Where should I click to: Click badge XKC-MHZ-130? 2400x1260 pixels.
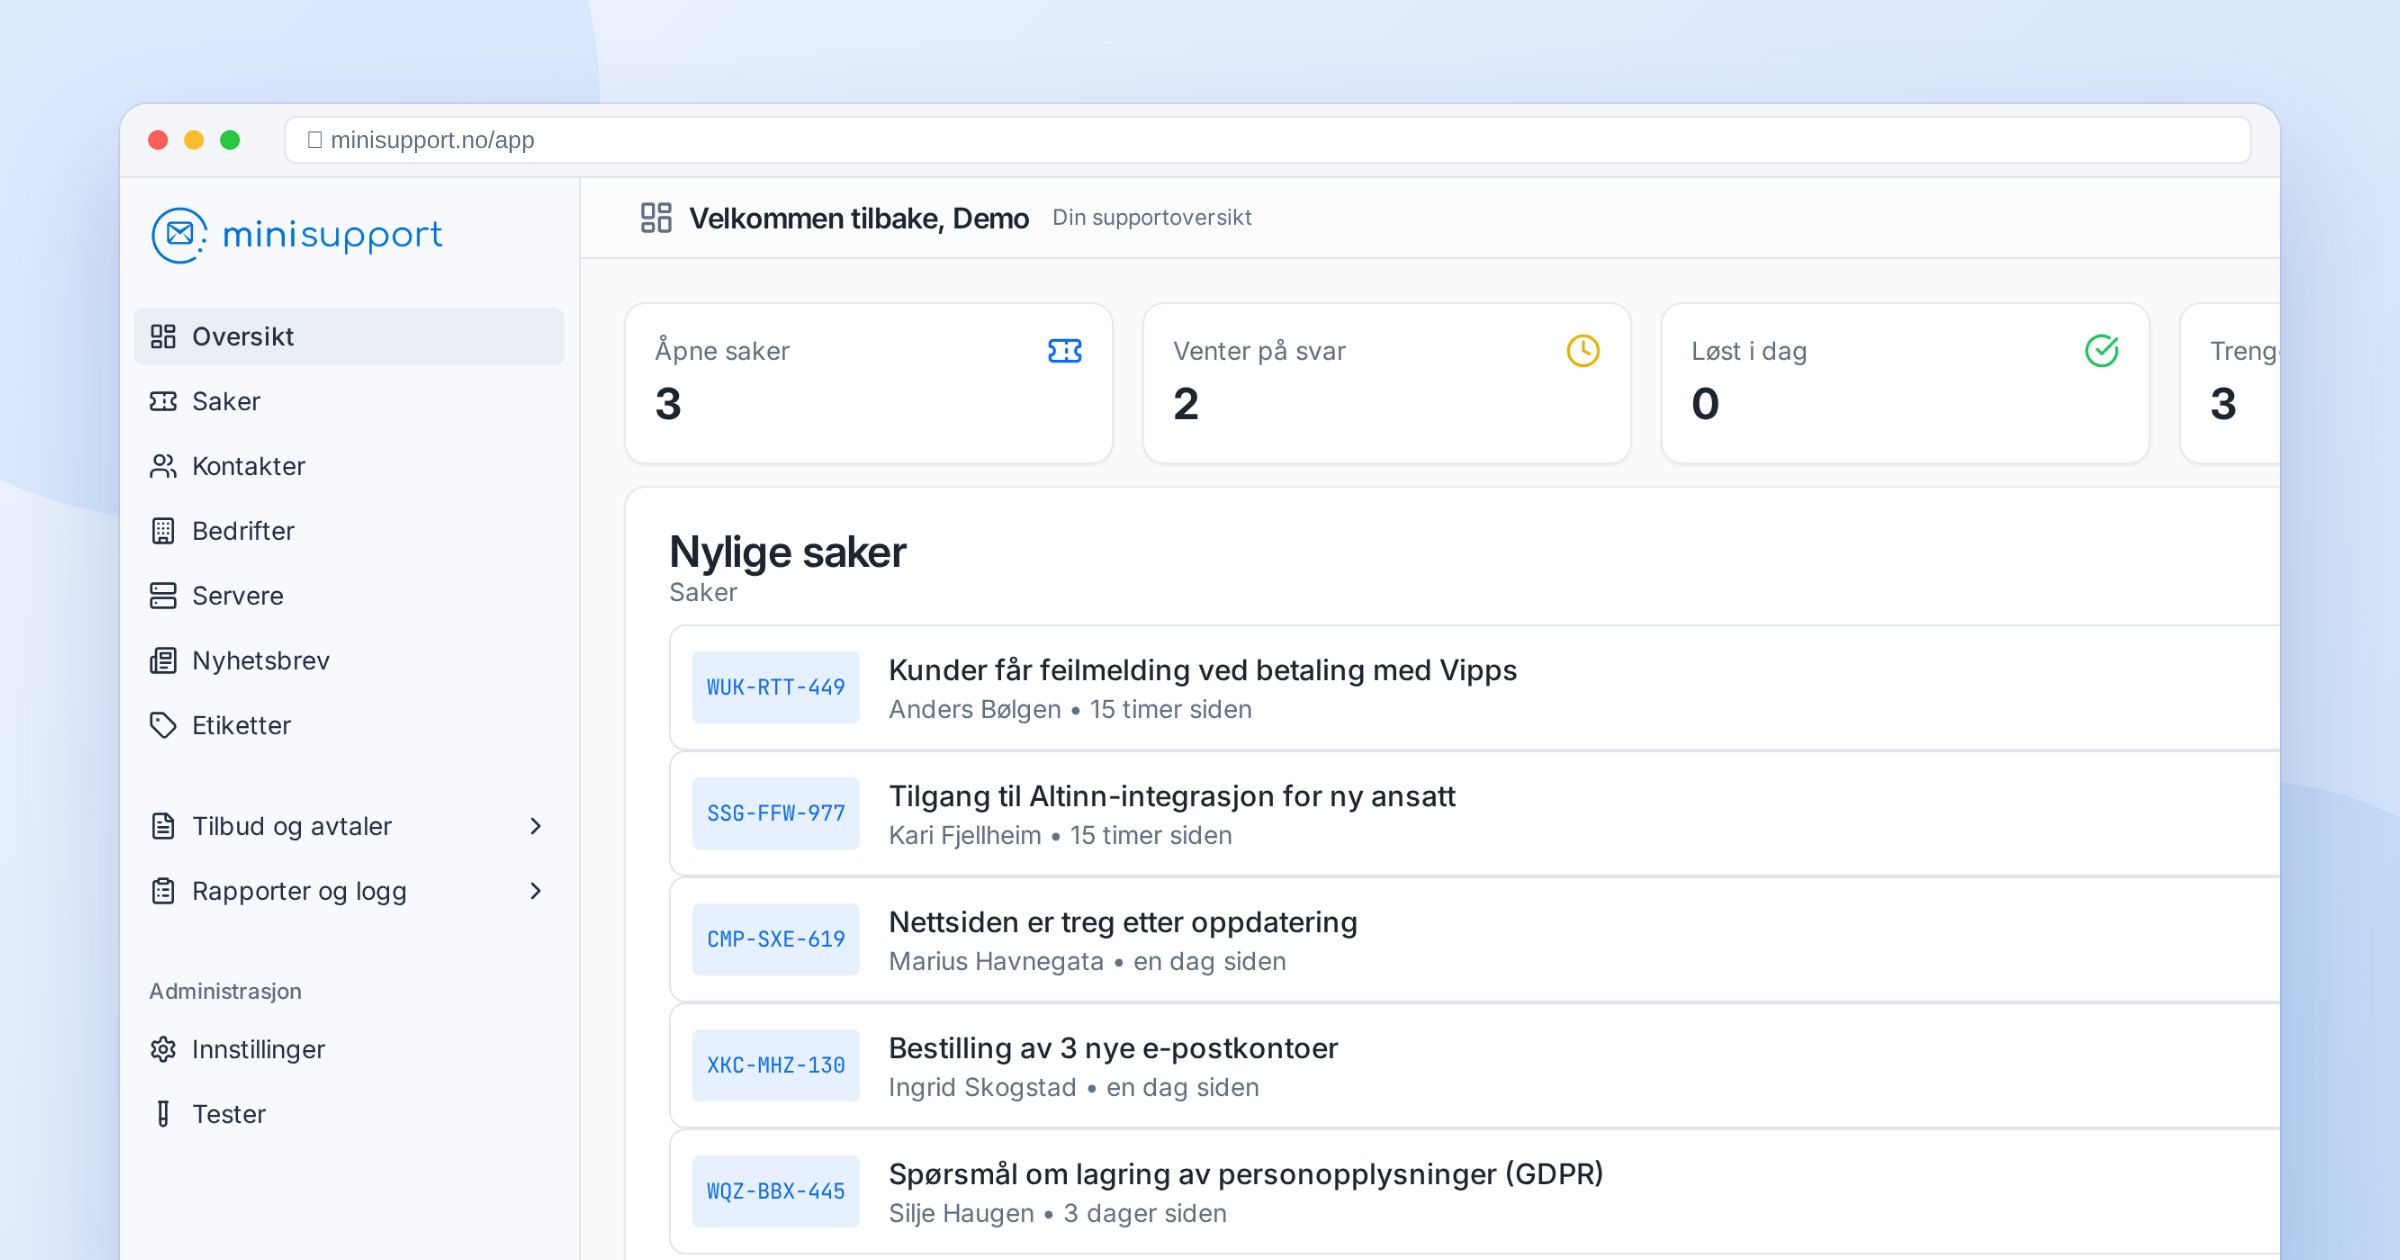[776, 1066]
